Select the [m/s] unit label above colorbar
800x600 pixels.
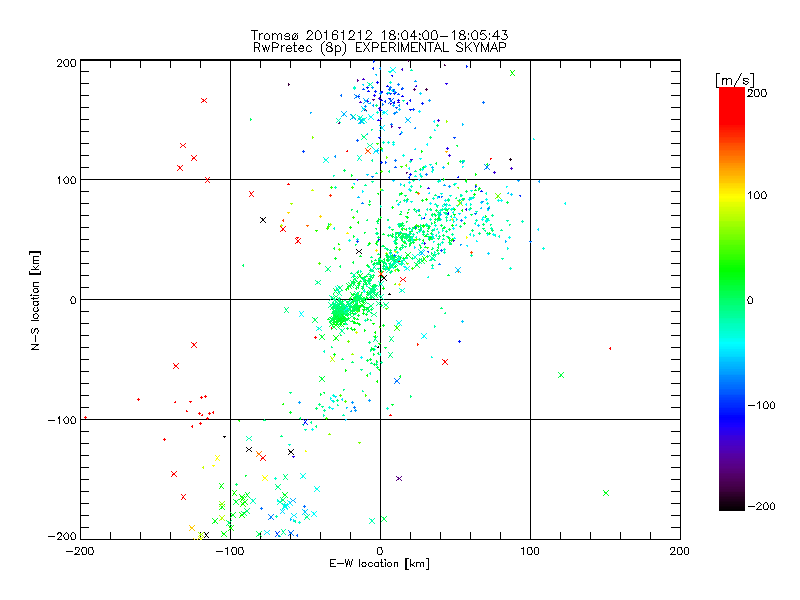click(x=735, y=80)
